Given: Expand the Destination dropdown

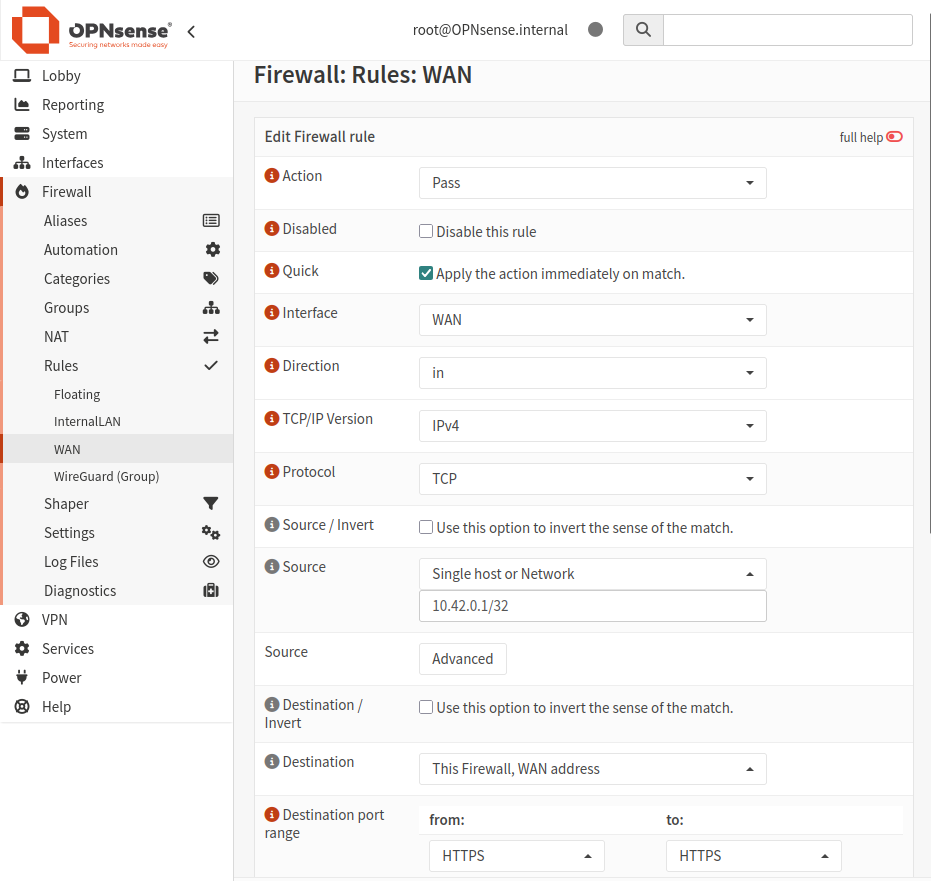Looking at the screenshot, I should click(x=592, y=769).
